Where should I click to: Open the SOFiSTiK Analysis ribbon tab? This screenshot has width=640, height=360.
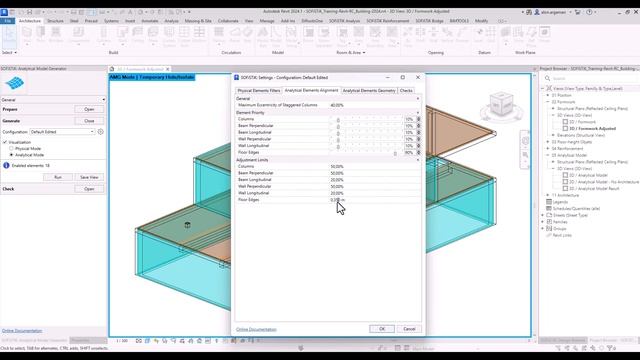344,21
